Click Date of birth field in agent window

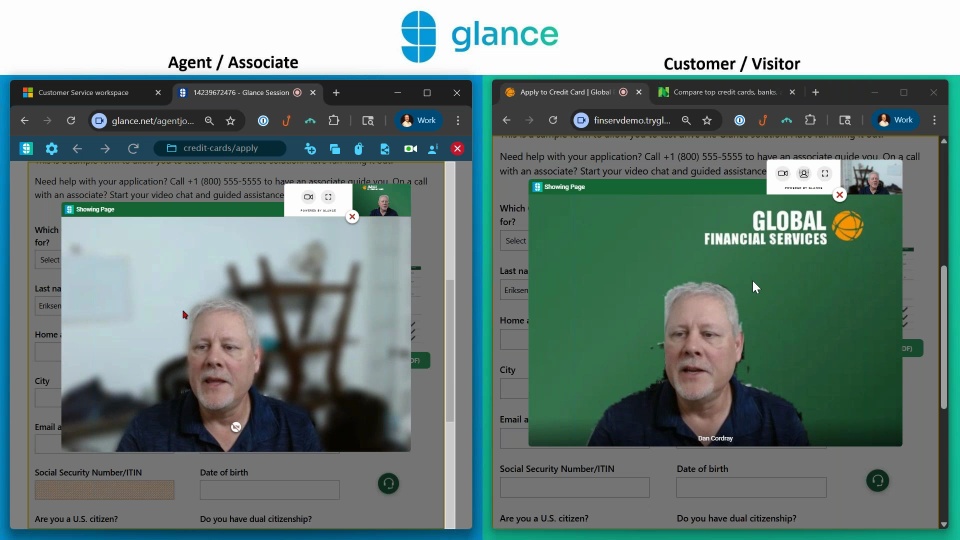(269, 490)
